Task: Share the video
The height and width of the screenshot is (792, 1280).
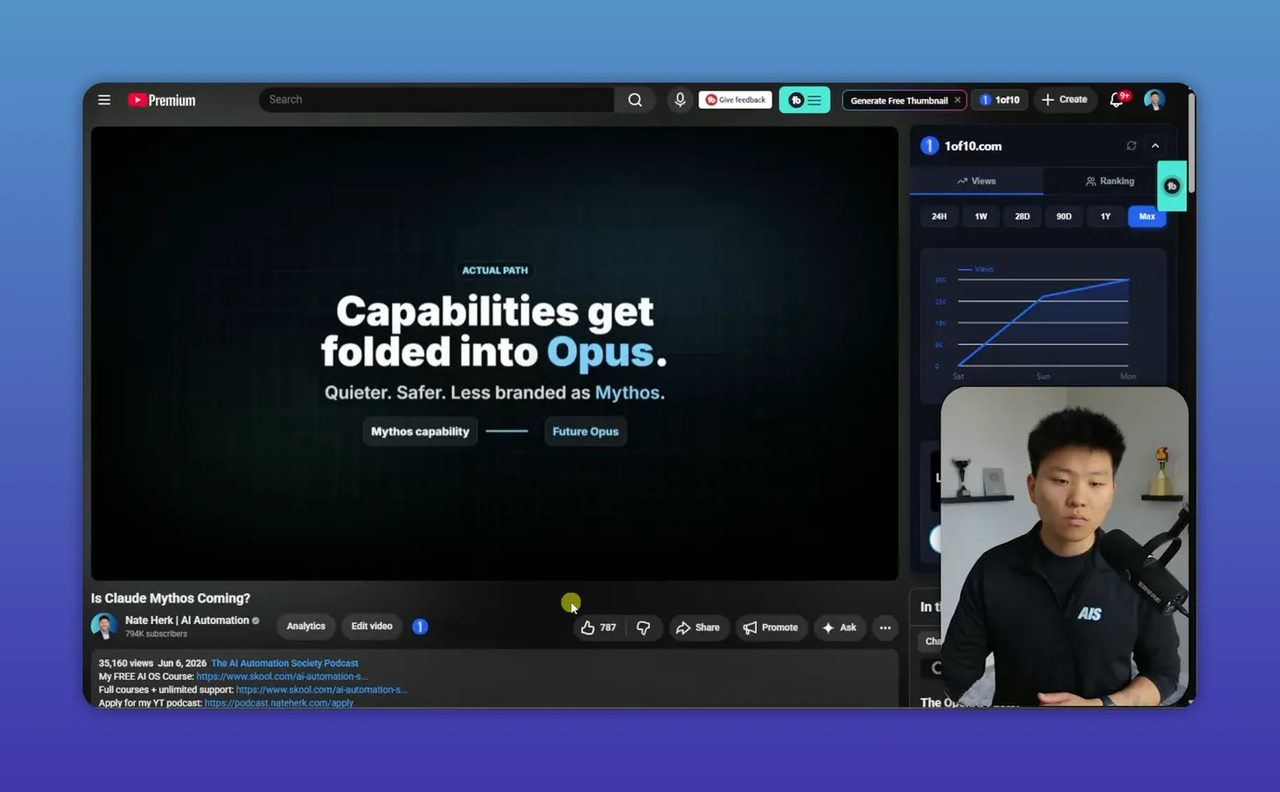Action: tap(698, 628)
